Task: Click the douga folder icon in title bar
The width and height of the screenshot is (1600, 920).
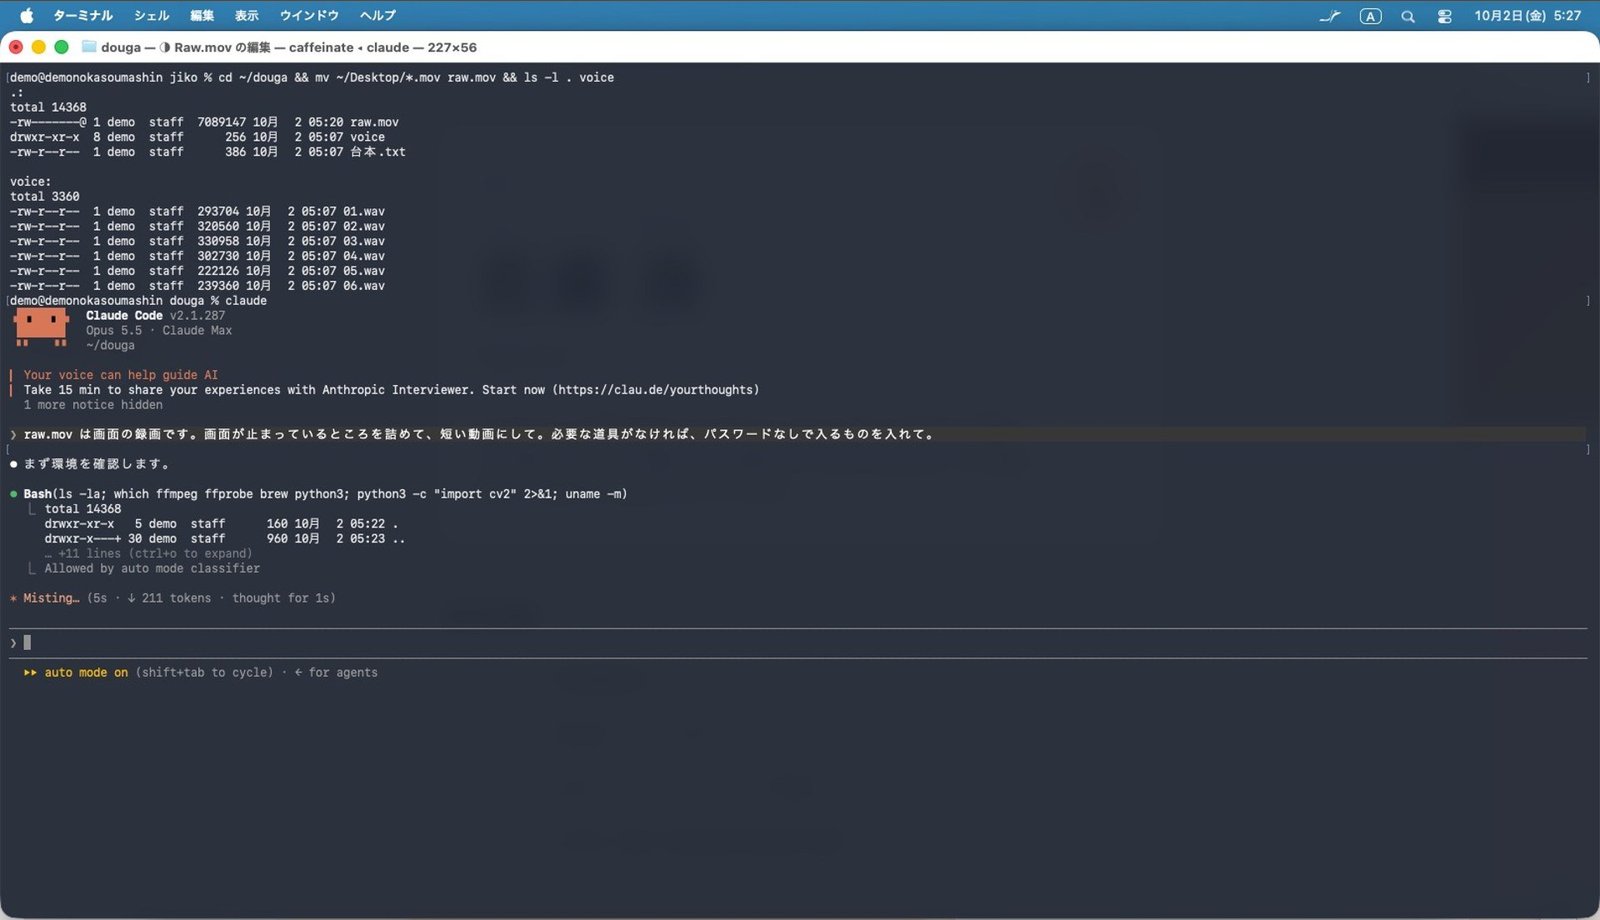Action: (x=89, y=47)
